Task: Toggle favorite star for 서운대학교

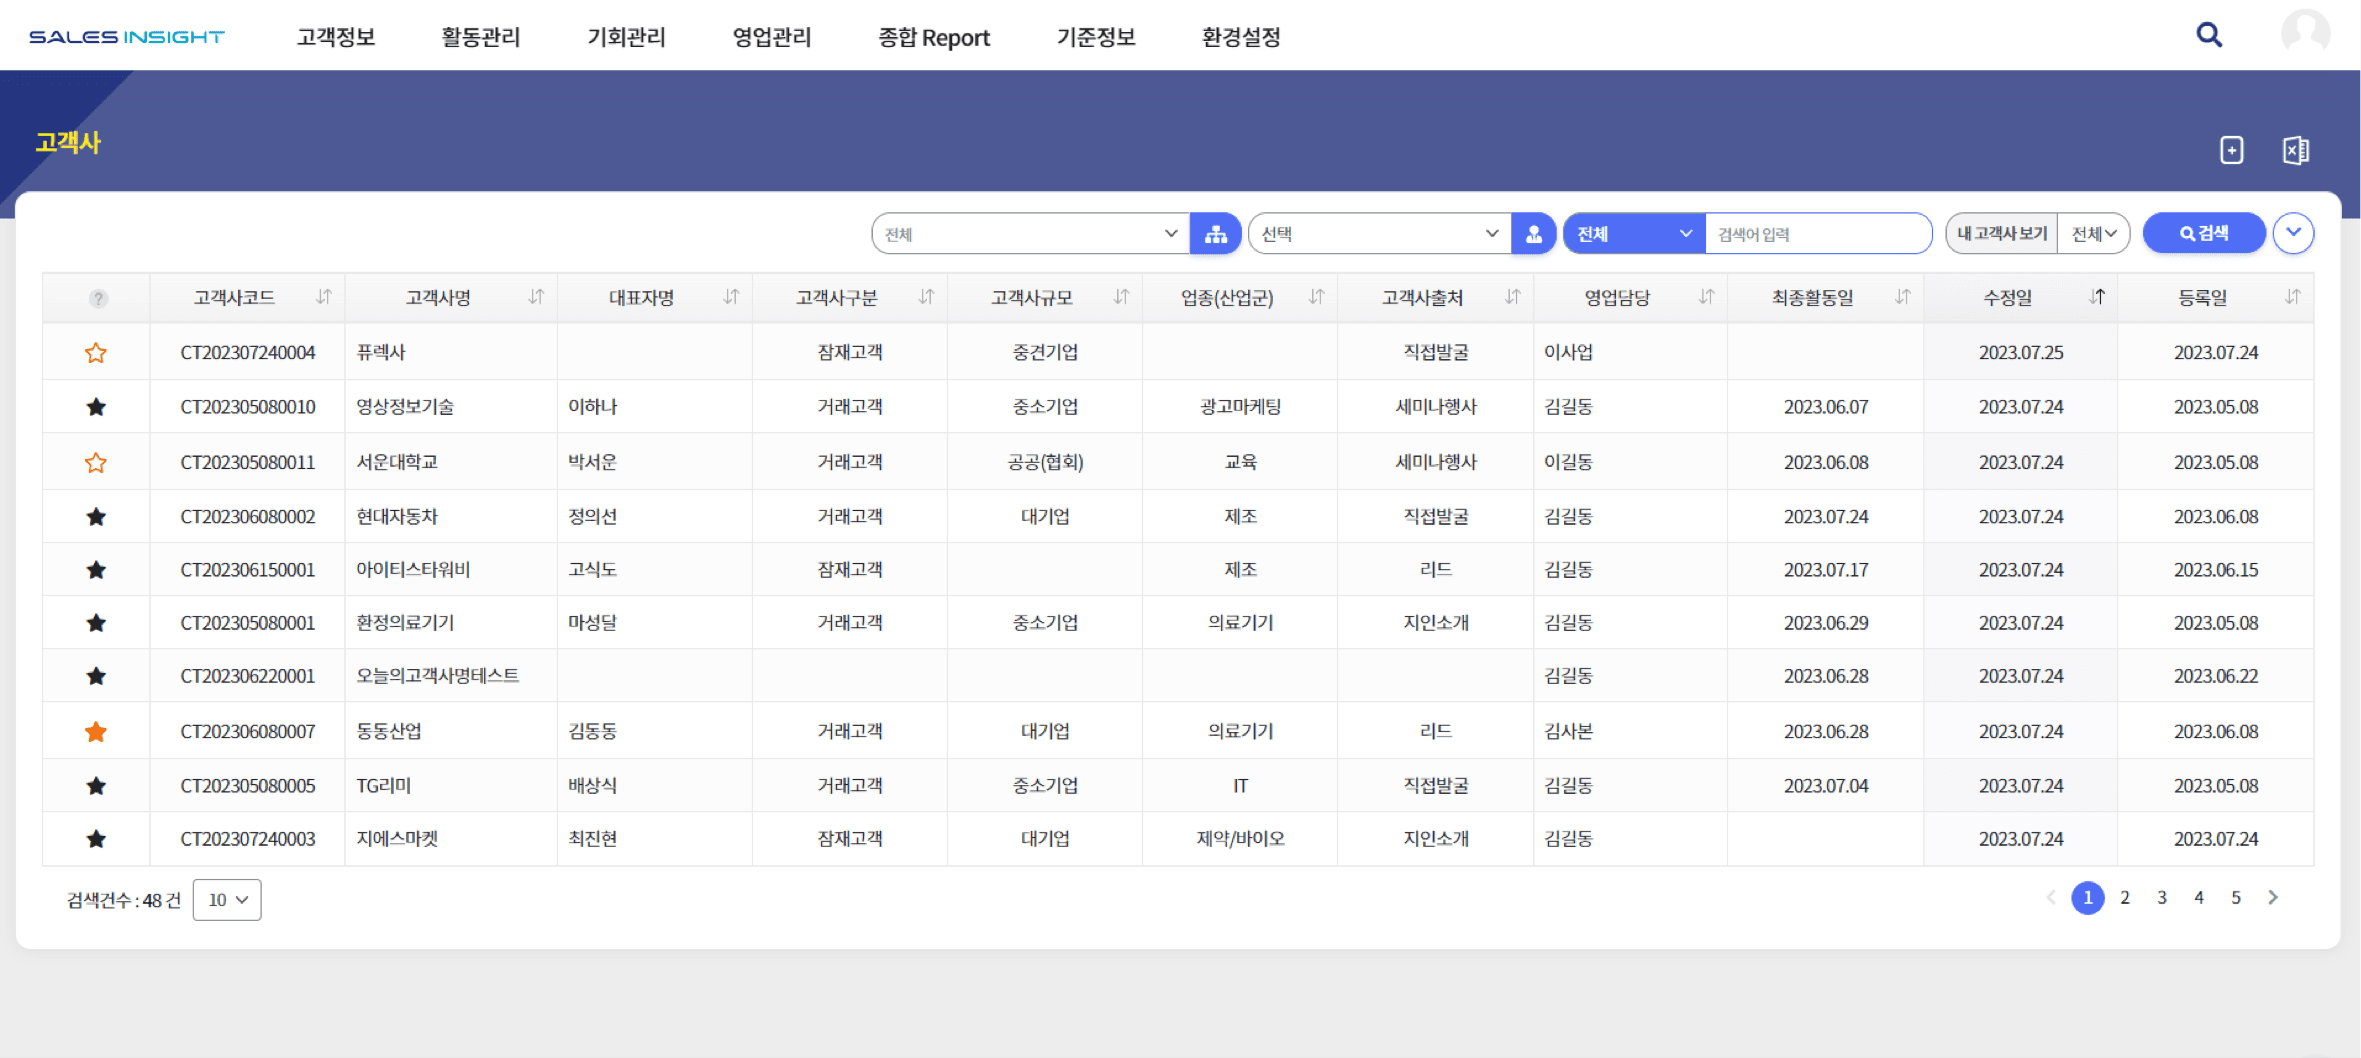Action: [96, 463]
